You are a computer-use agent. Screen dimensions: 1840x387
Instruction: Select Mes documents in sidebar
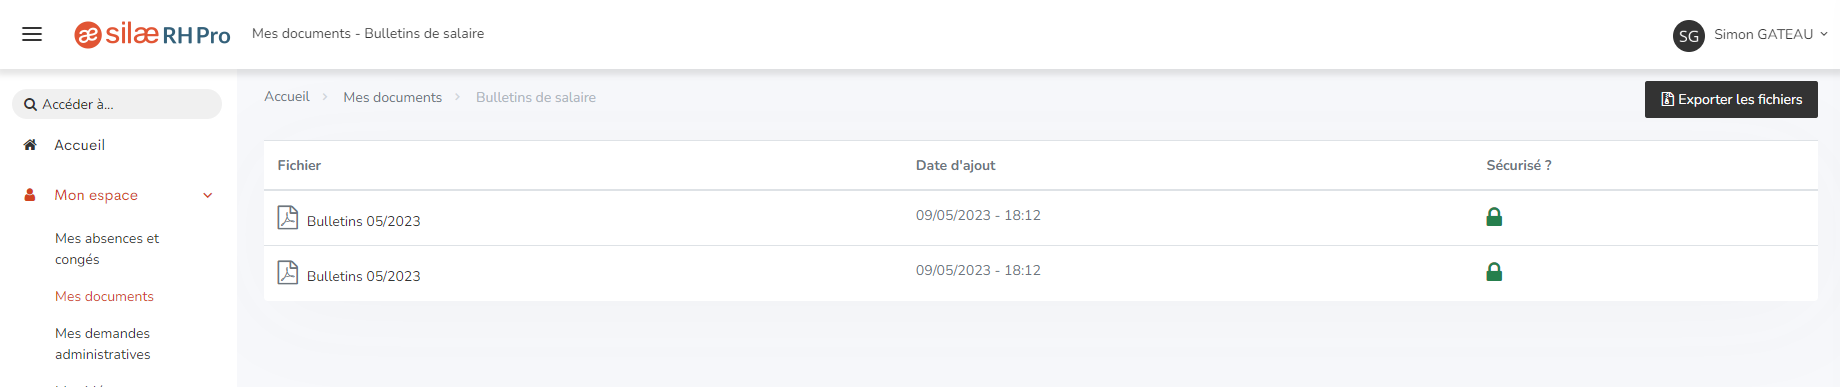(104, 296)
